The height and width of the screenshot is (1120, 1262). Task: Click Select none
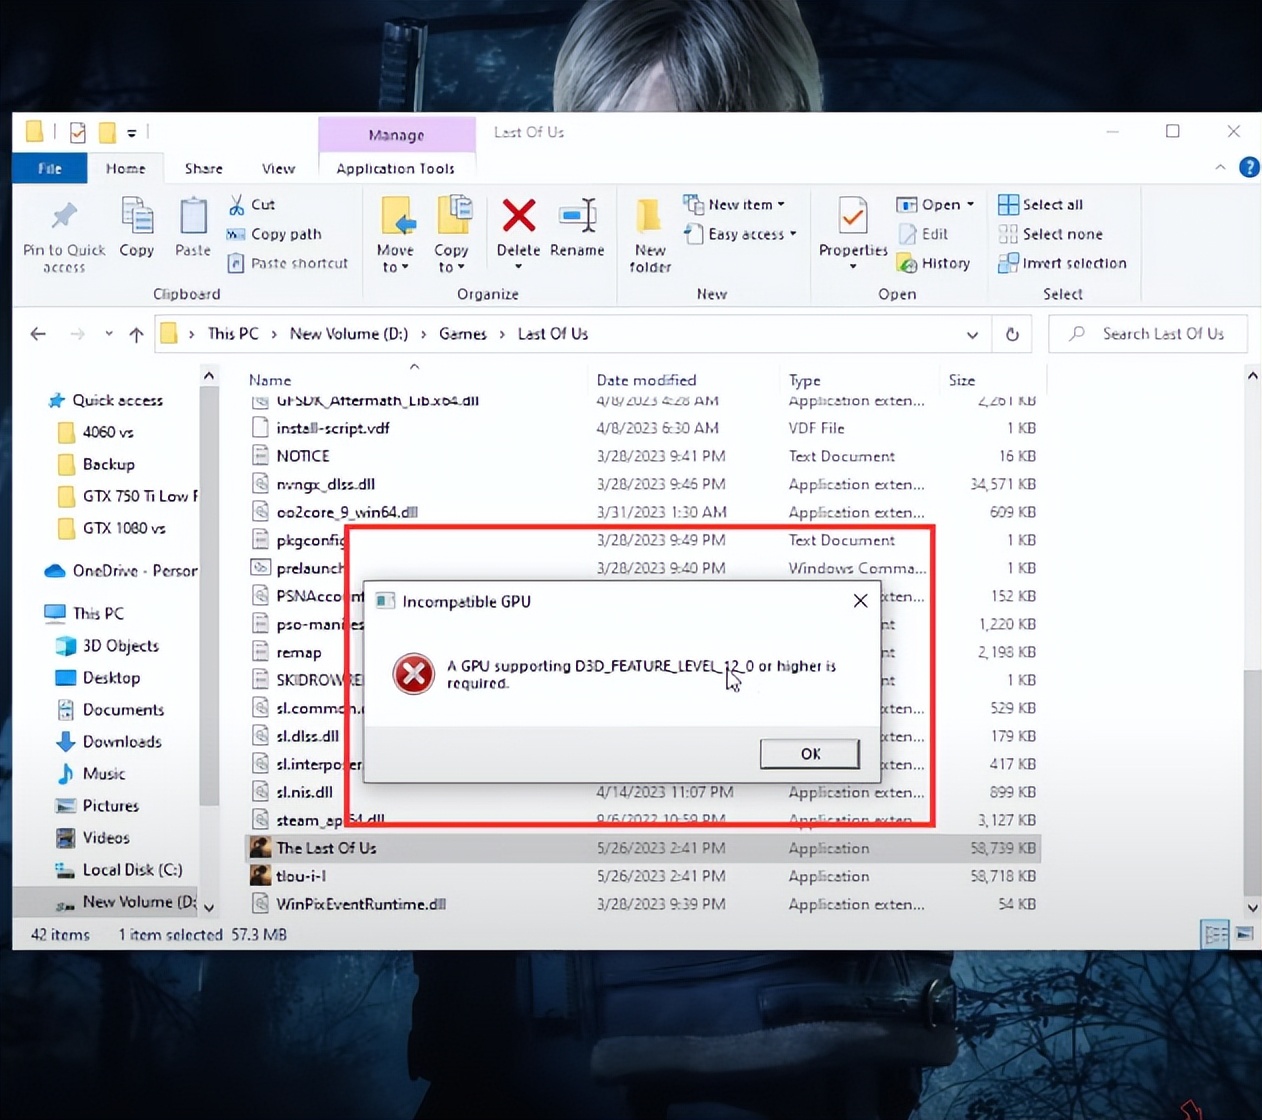1051,234
